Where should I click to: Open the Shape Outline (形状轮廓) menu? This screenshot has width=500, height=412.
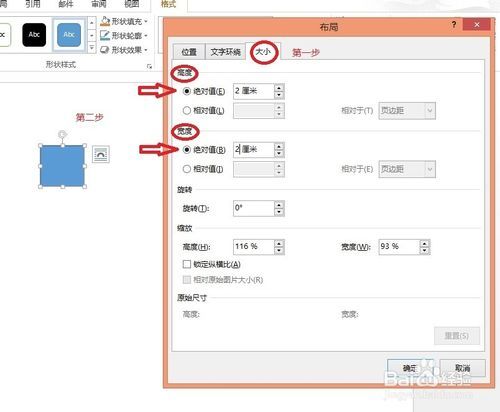pos(124,36)
